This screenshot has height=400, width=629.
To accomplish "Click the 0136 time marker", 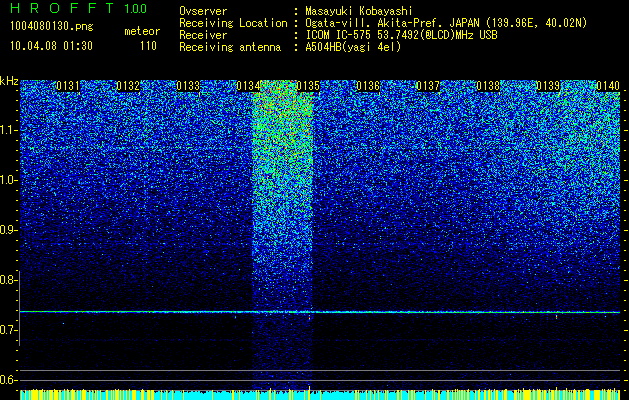I will pyautogui.click(x=368, y=86).
